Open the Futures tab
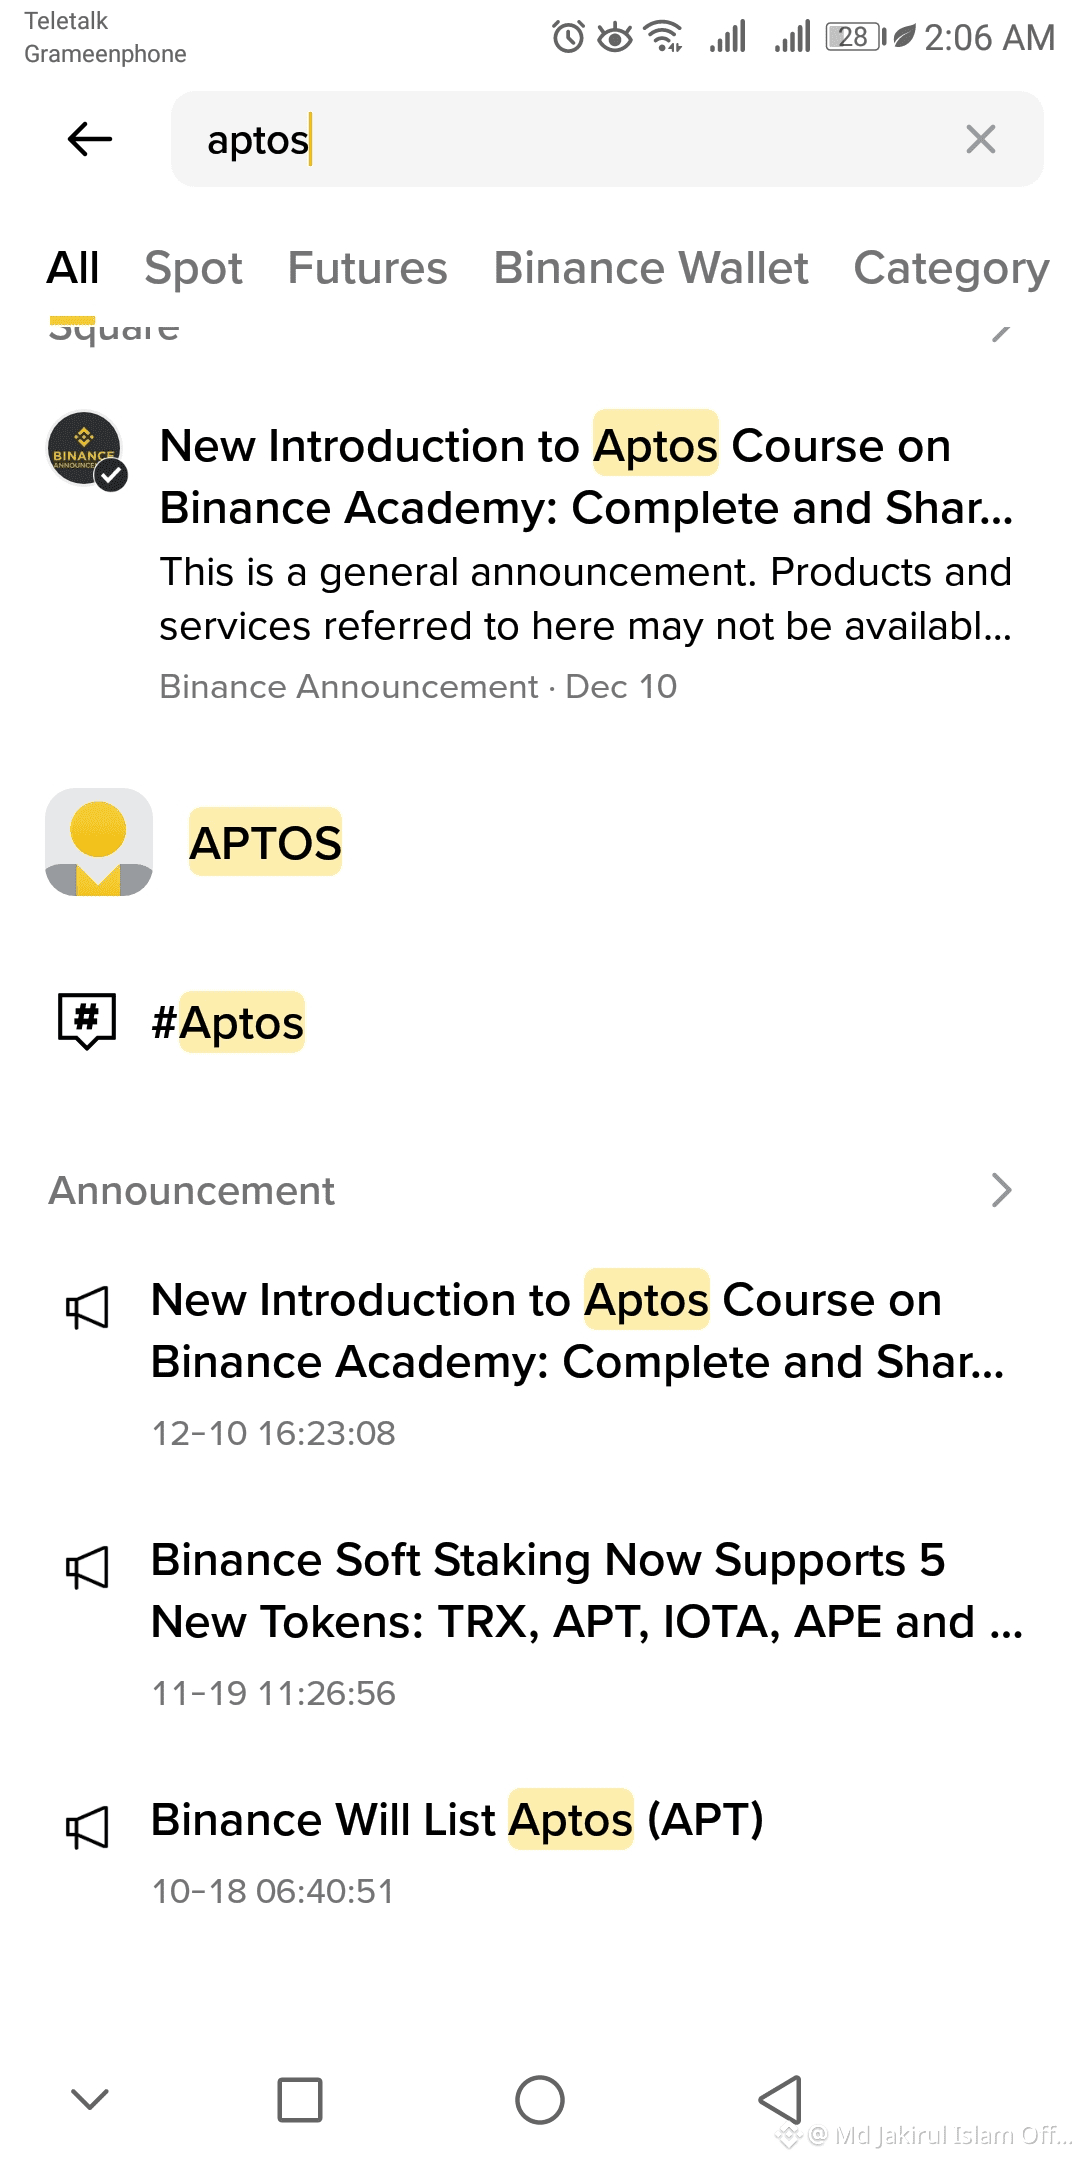 click(367, 268)
